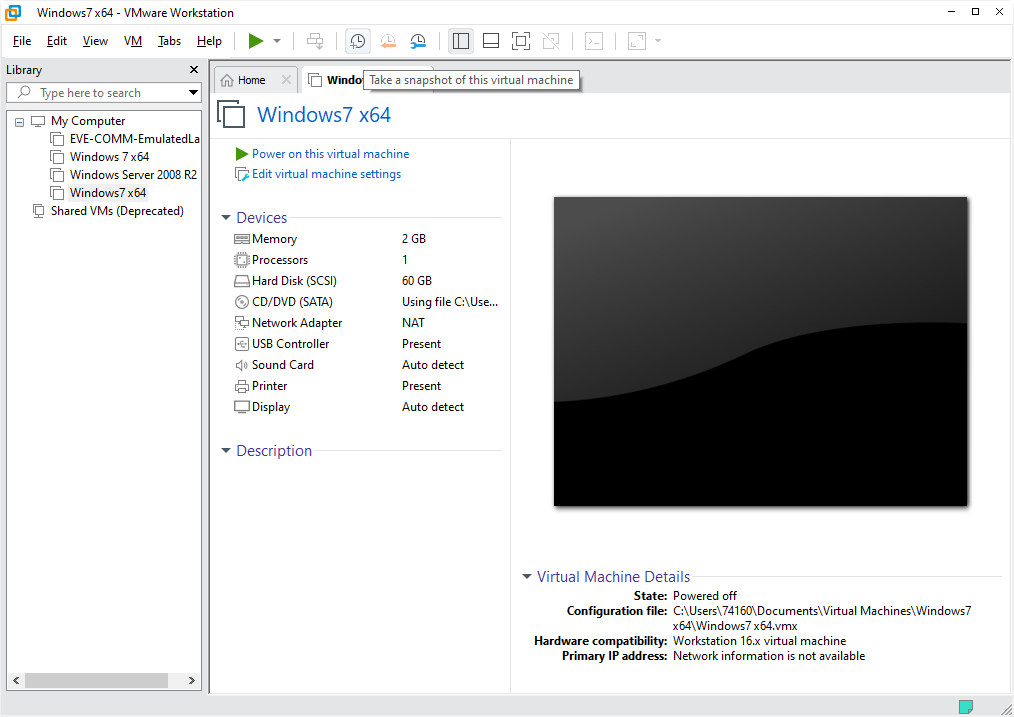Collapse the Virtual Machine Details section

tap(526, 577)
